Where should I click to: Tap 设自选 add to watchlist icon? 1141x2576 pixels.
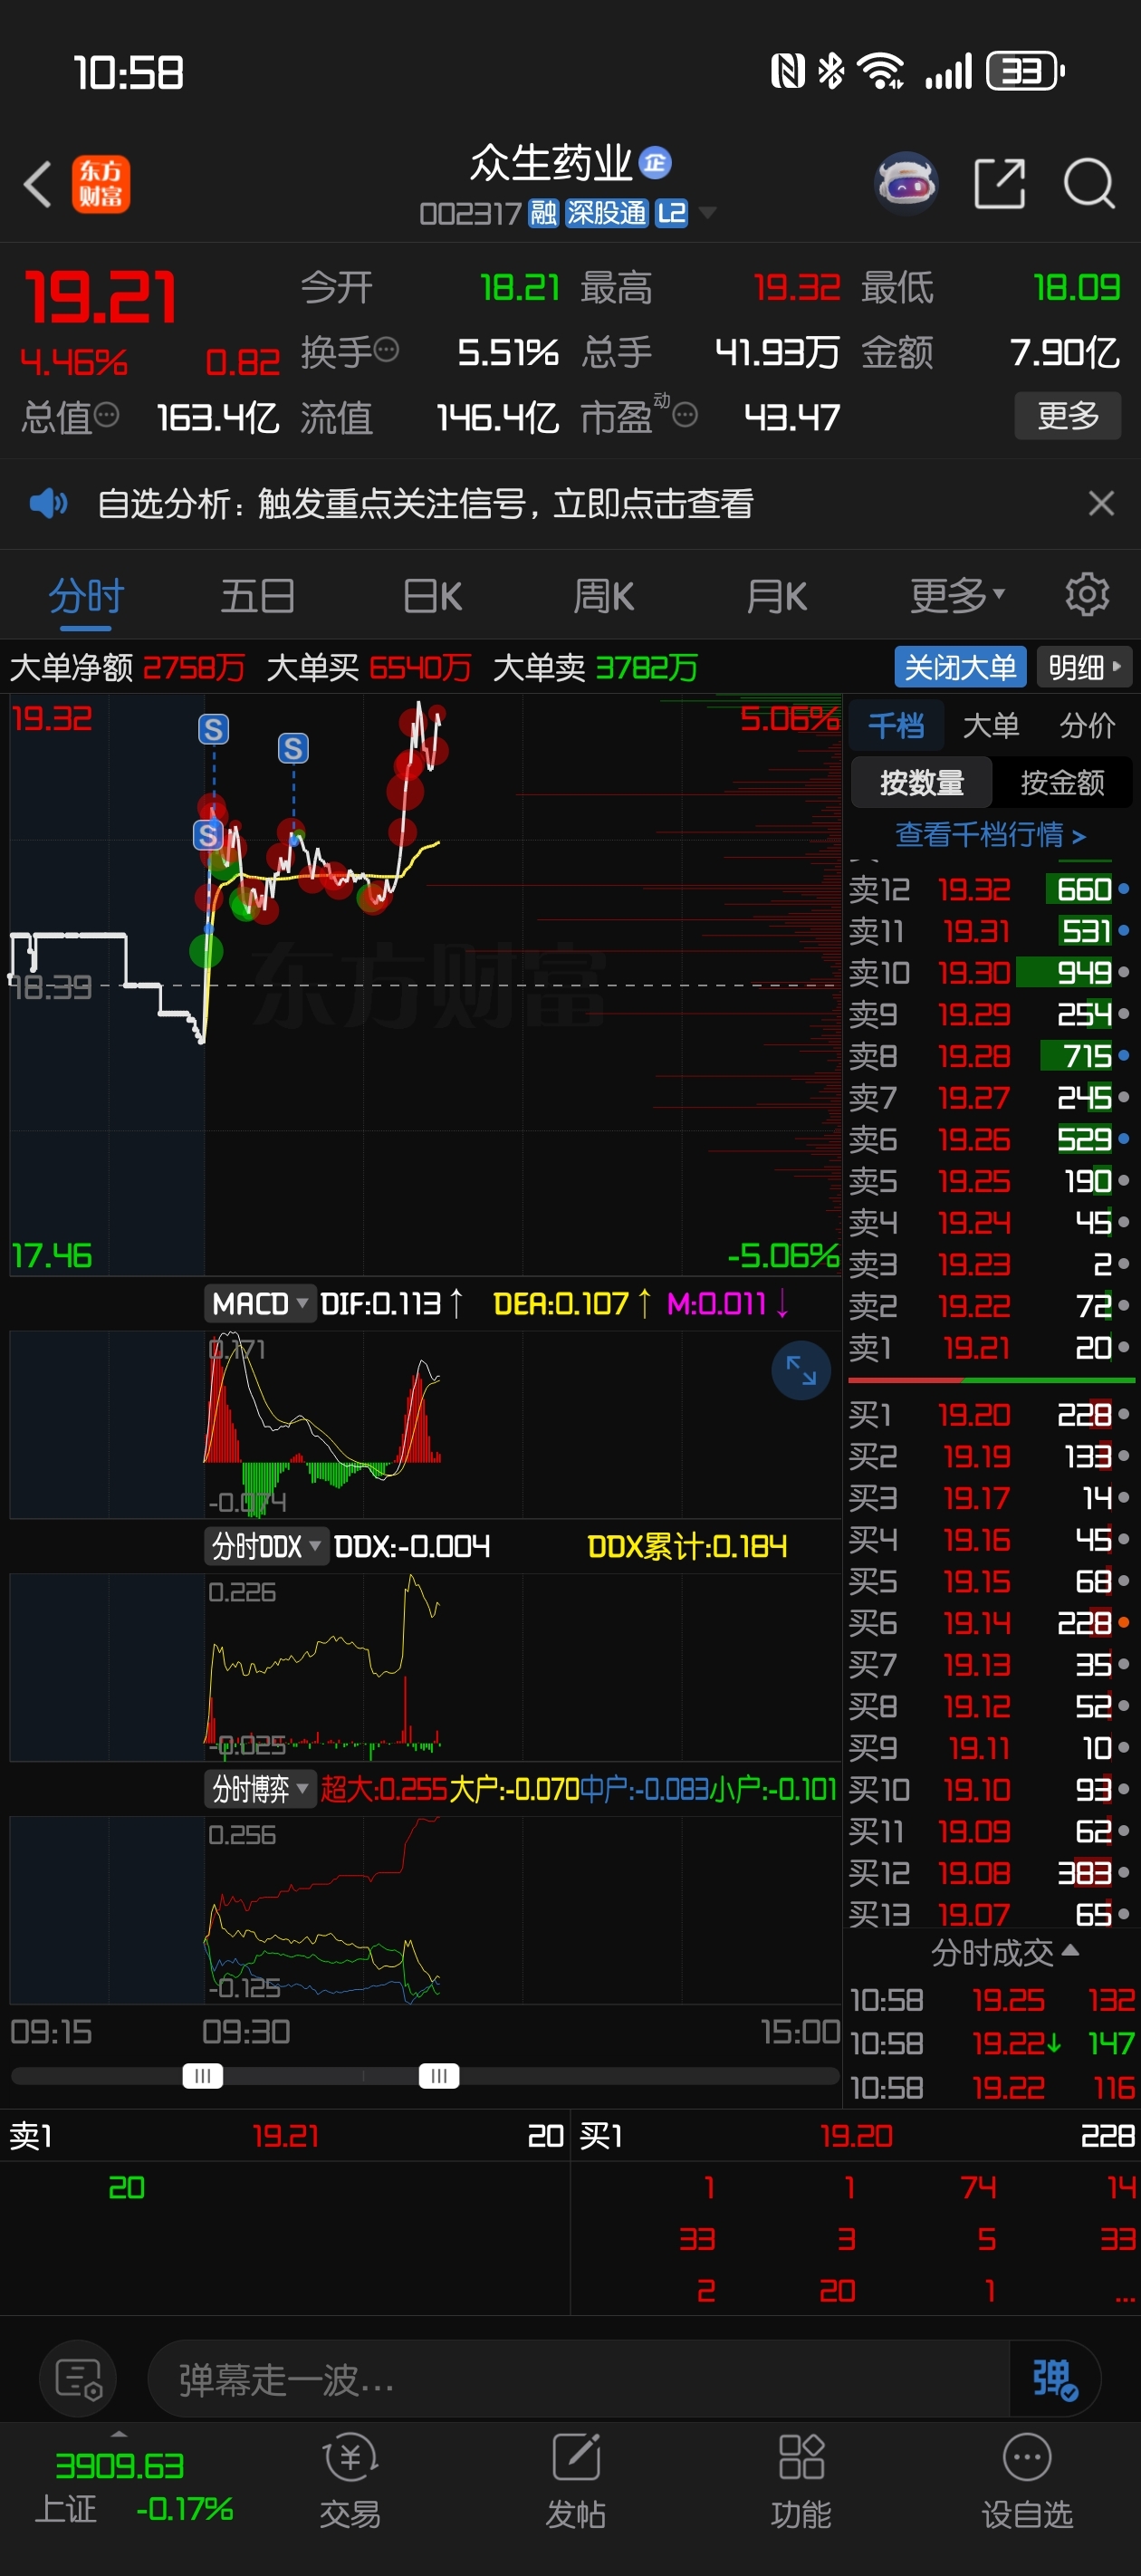click(1027, 2482)
